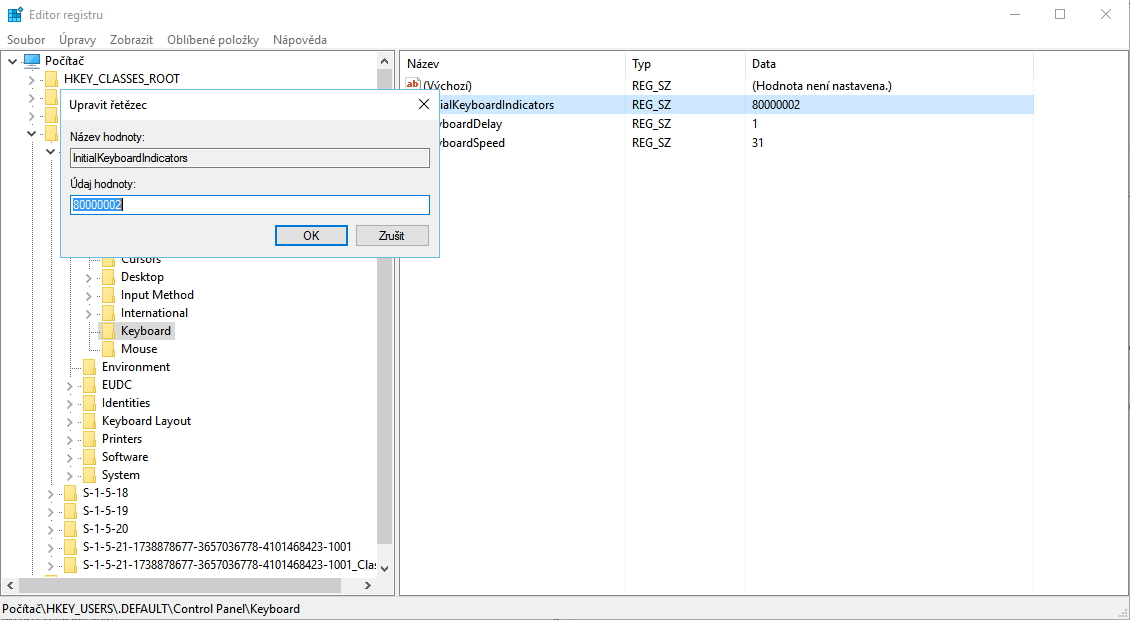Click the Printers folder icon
This screenshot has height=620, width=1130.
[x=89, y=439]
